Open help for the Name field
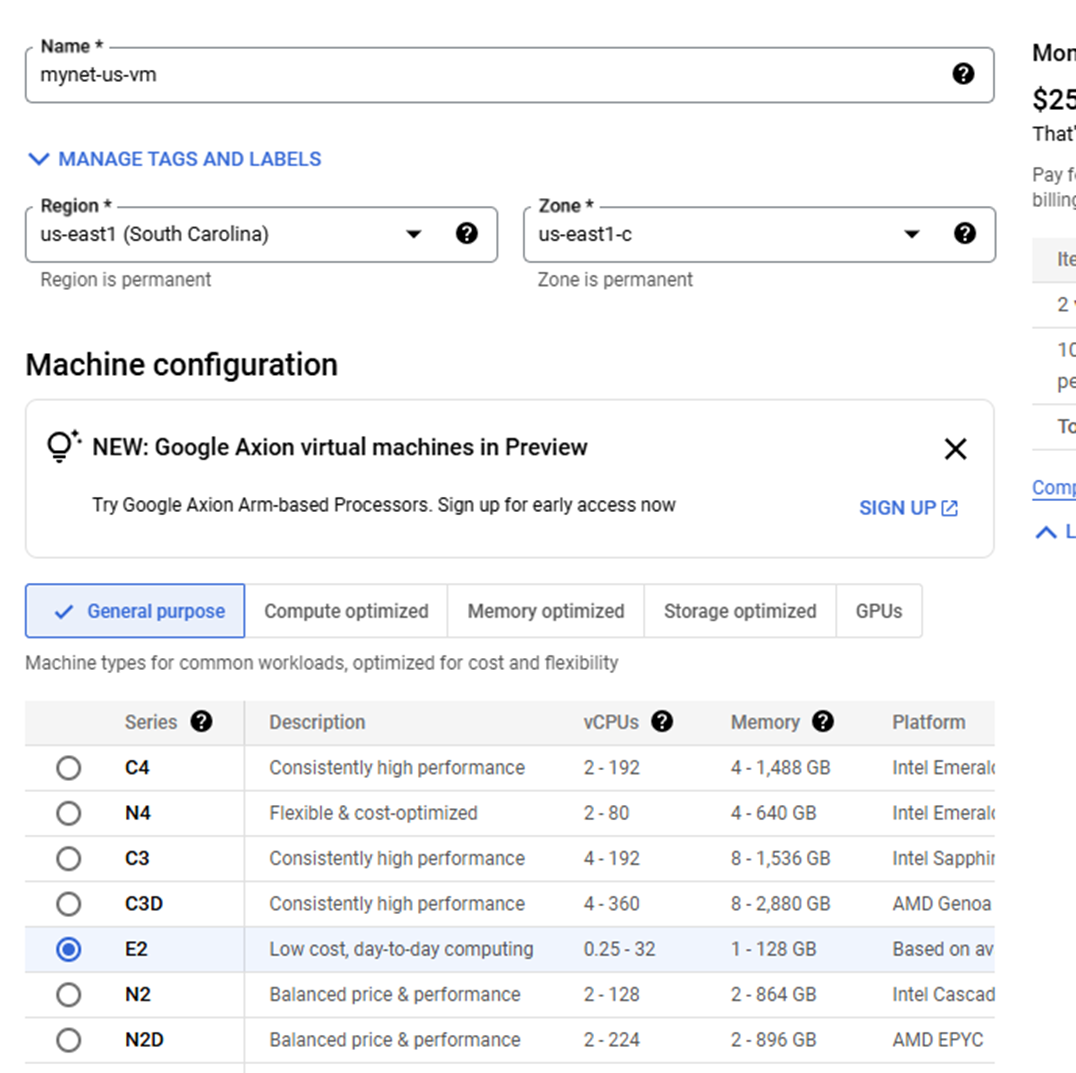 click(x=963, y=73)
